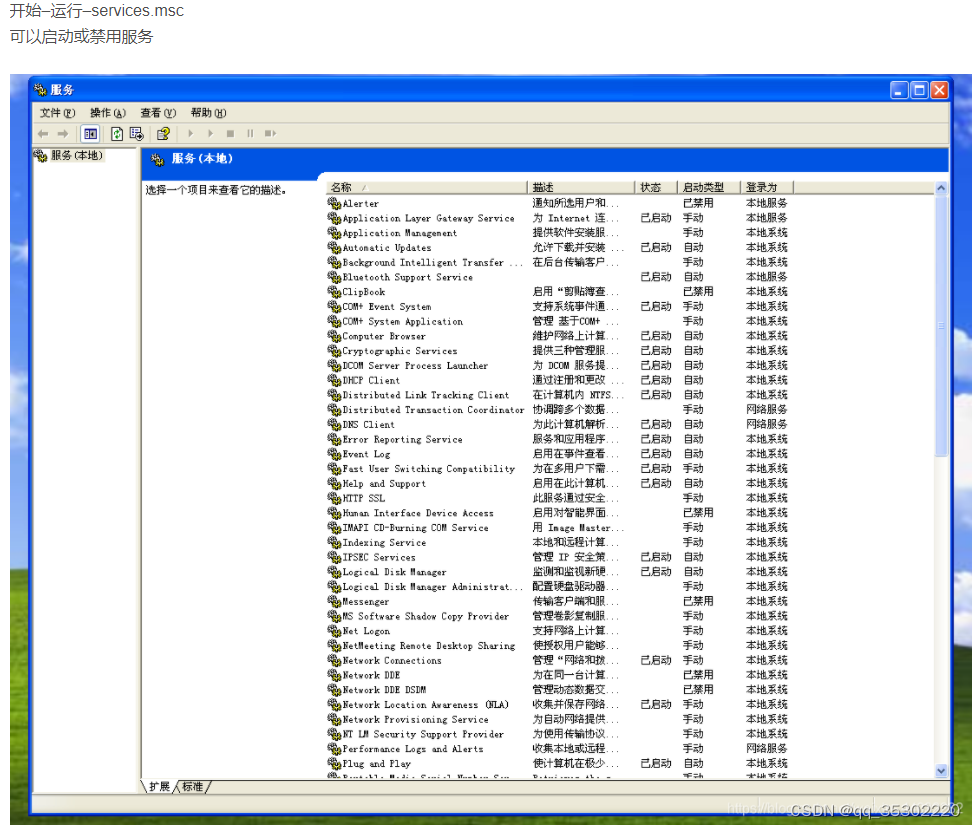Select the Bluetooth Support Service row

tap(558, 278)
